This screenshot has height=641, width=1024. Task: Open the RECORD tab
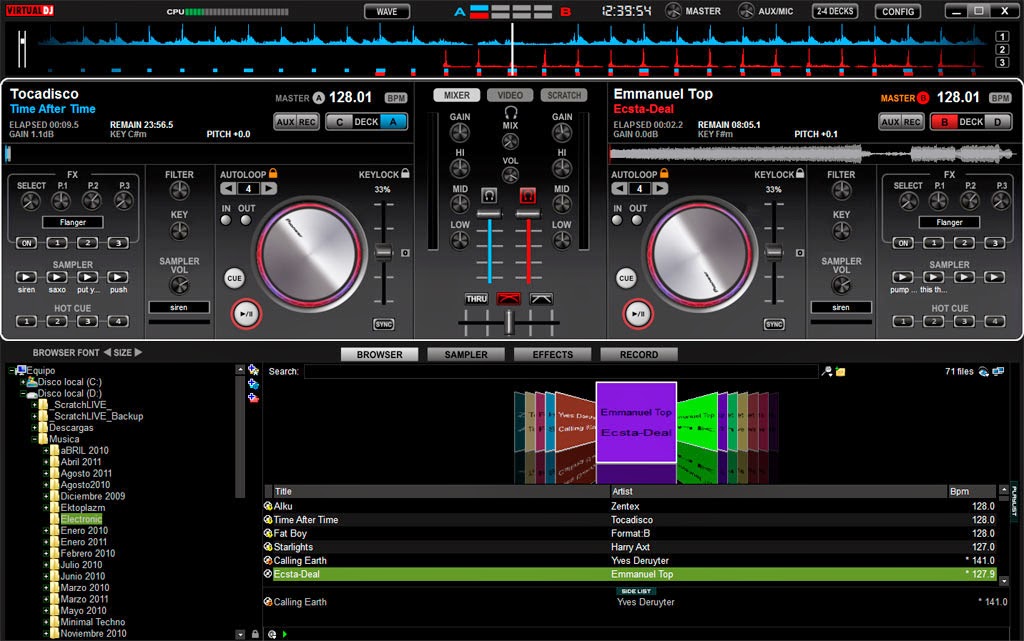639,354
